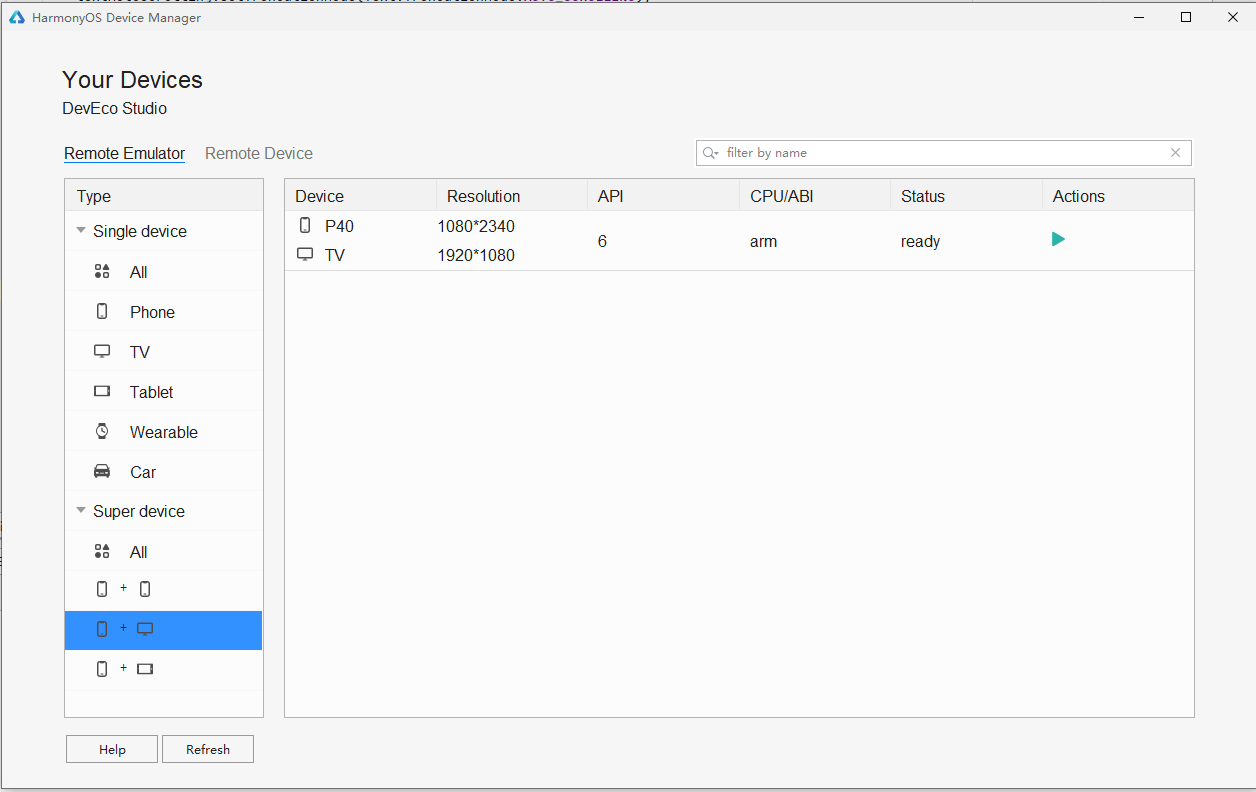1256x792 pixels.
Task: Click the 1920*1080 resolution value
Action: [x=476, y=255]
